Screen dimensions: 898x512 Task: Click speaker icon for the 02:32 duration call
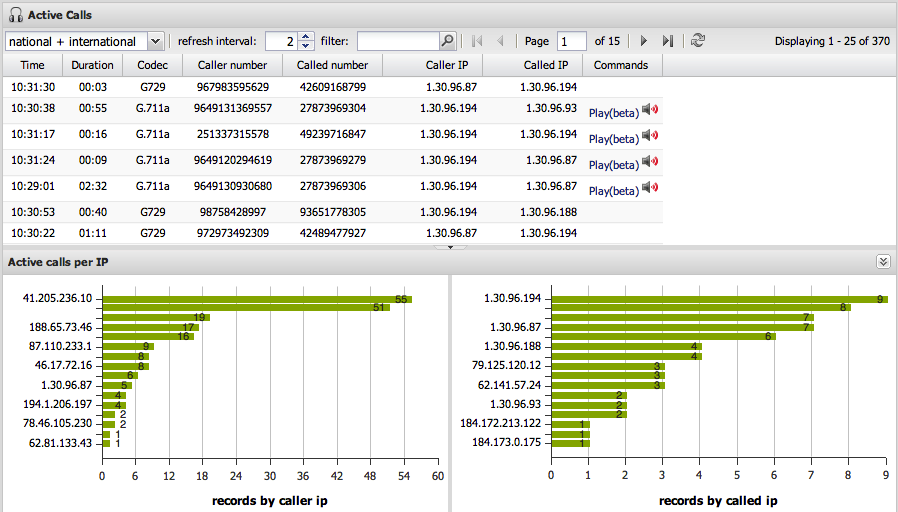(x=650, y=187)
